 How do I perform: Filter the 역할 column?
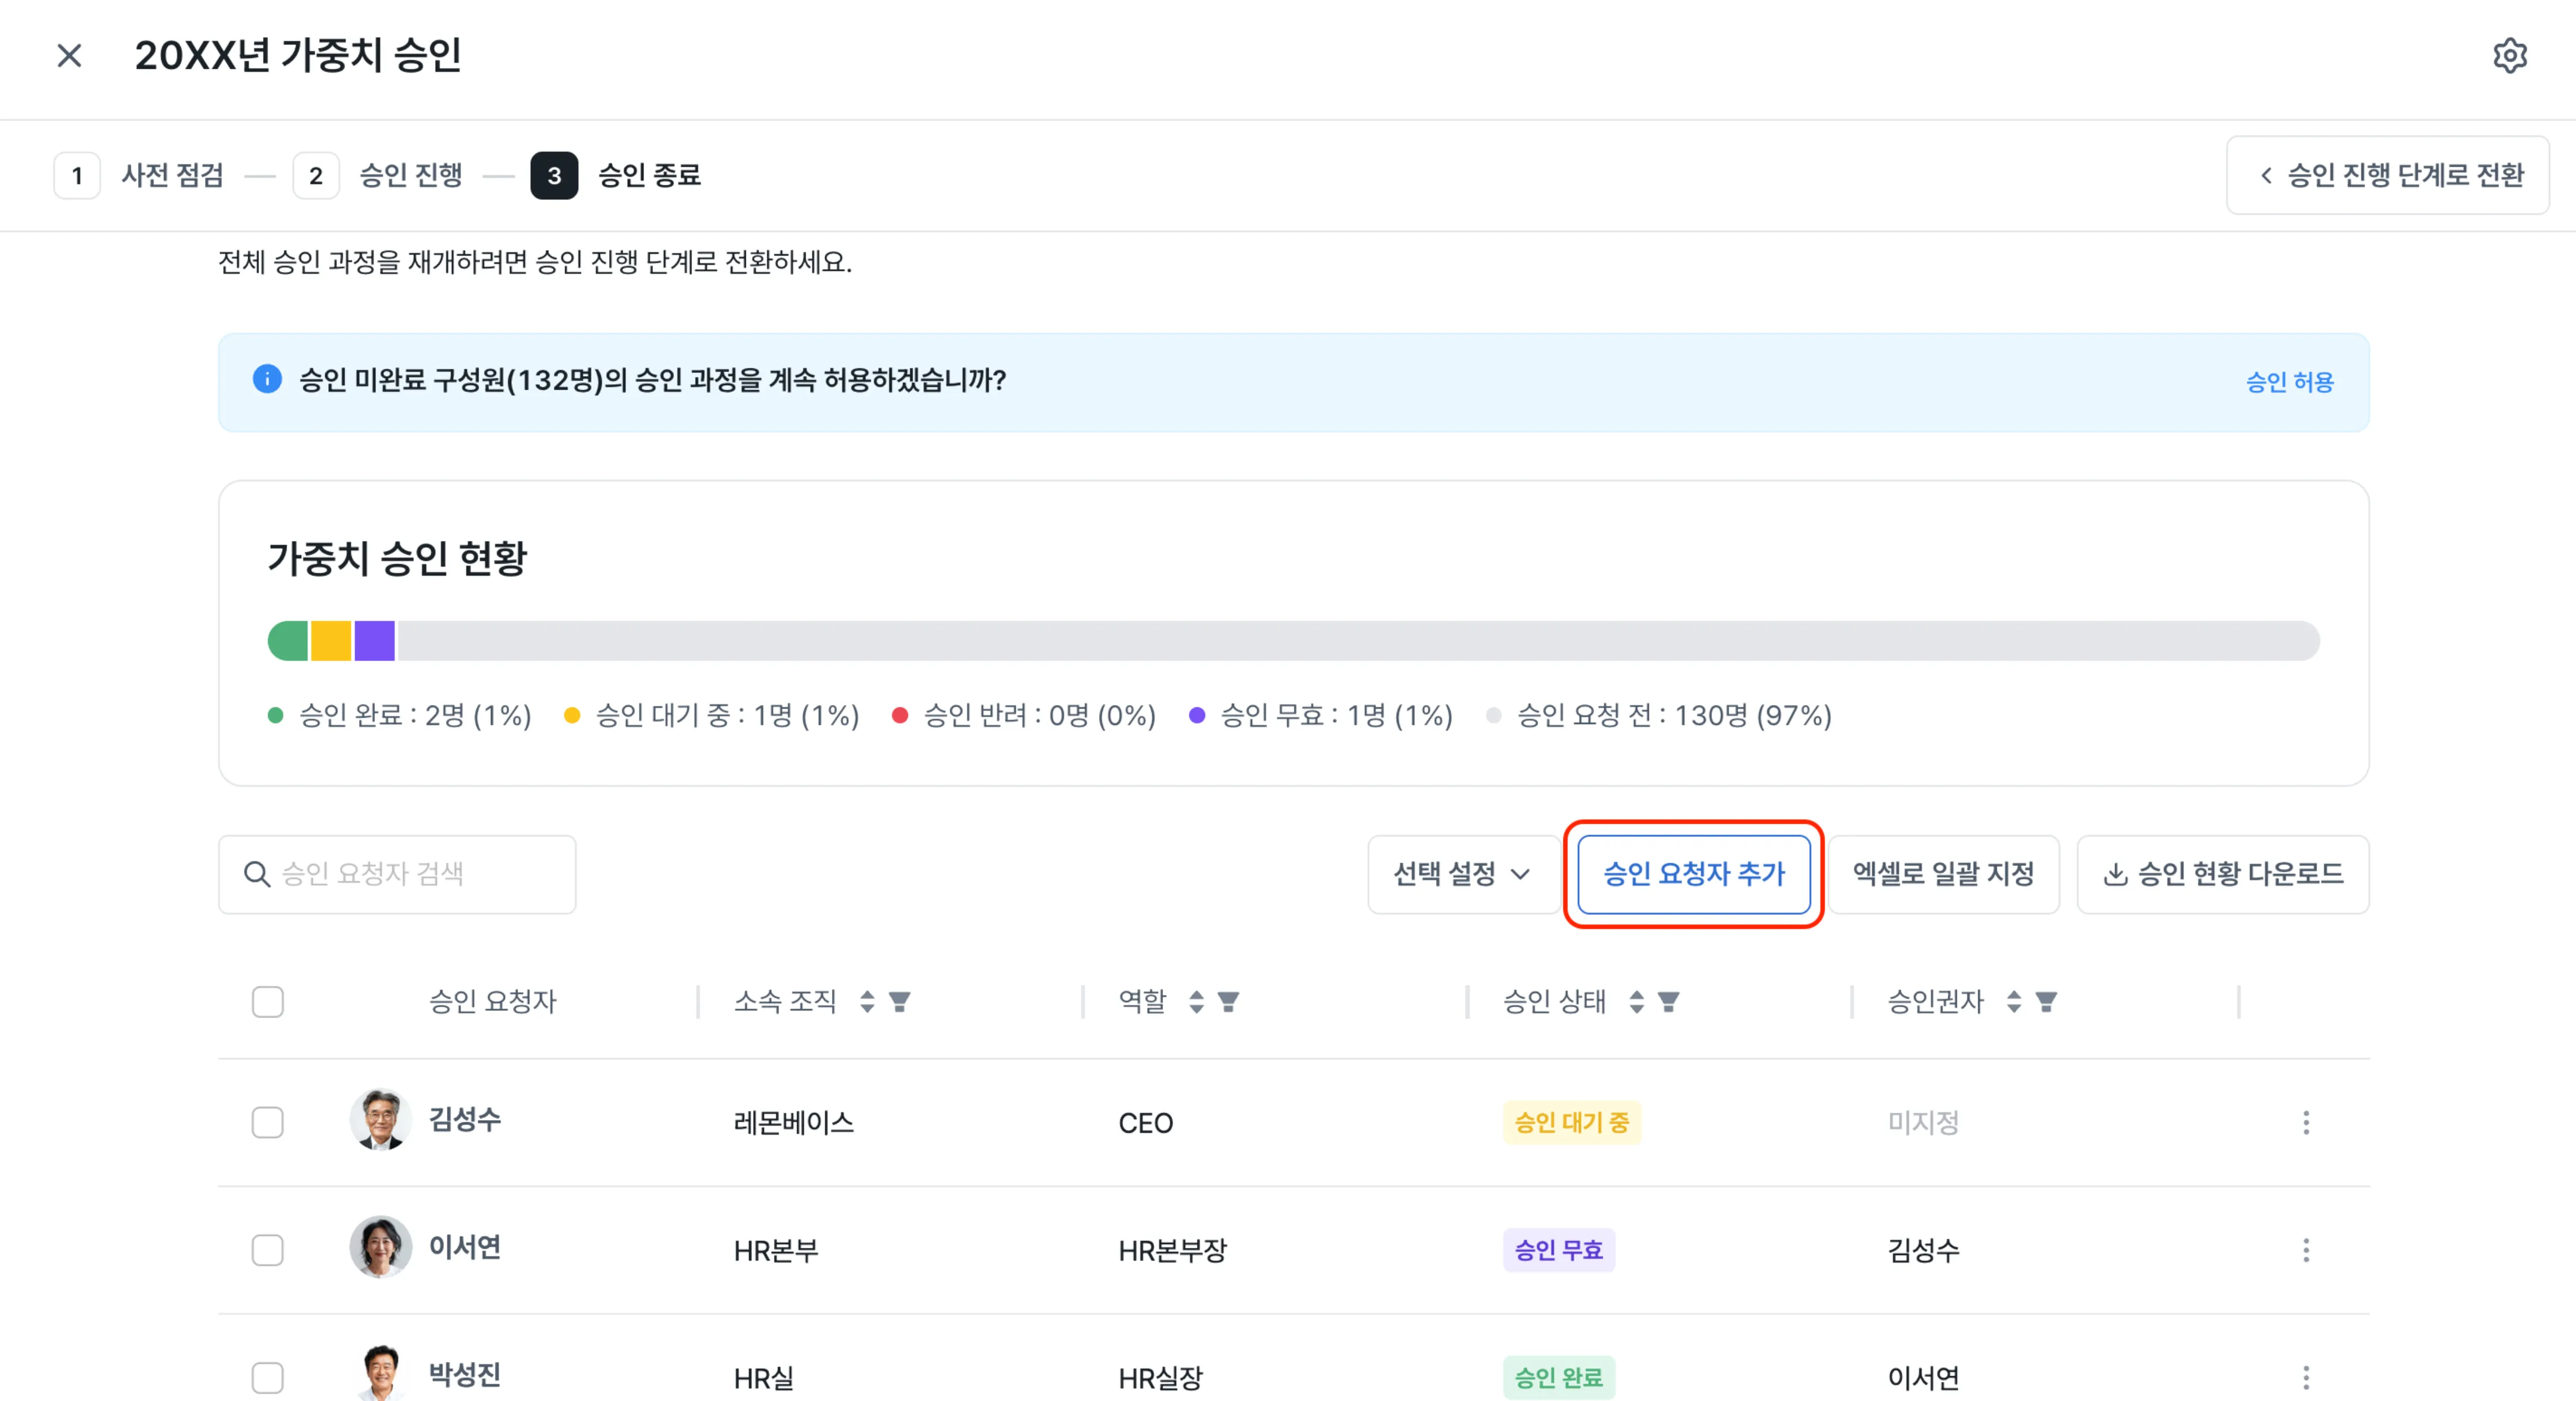(x=1228, y=1002)
